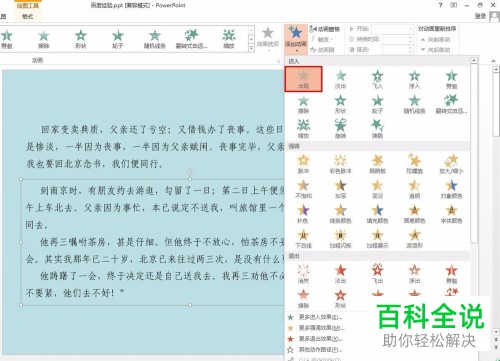Choose 淡出 under the 进入 section
The width and height of the screenshot is (500, 361).
click(x=340, y=79)
